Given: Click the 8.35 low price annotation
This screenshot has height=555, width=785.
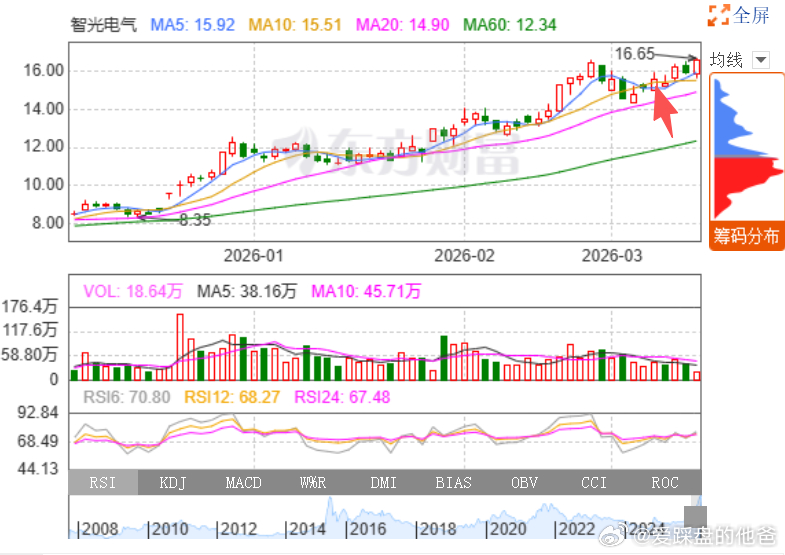Looking at the screenshot, I should (195, 220).
